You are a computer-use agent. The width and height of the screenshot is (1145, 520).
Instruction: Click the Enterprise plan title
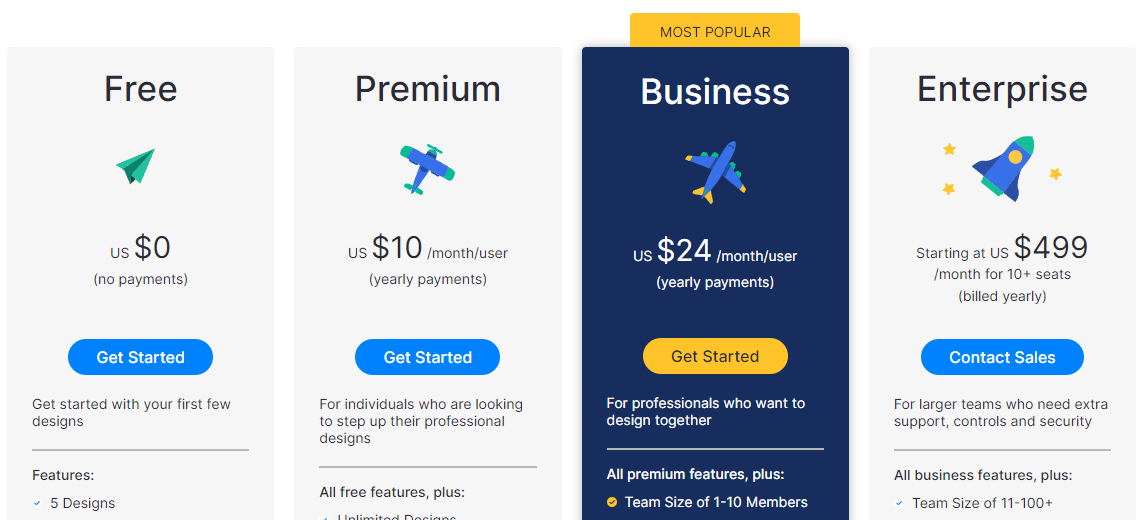pos(1003,89)
